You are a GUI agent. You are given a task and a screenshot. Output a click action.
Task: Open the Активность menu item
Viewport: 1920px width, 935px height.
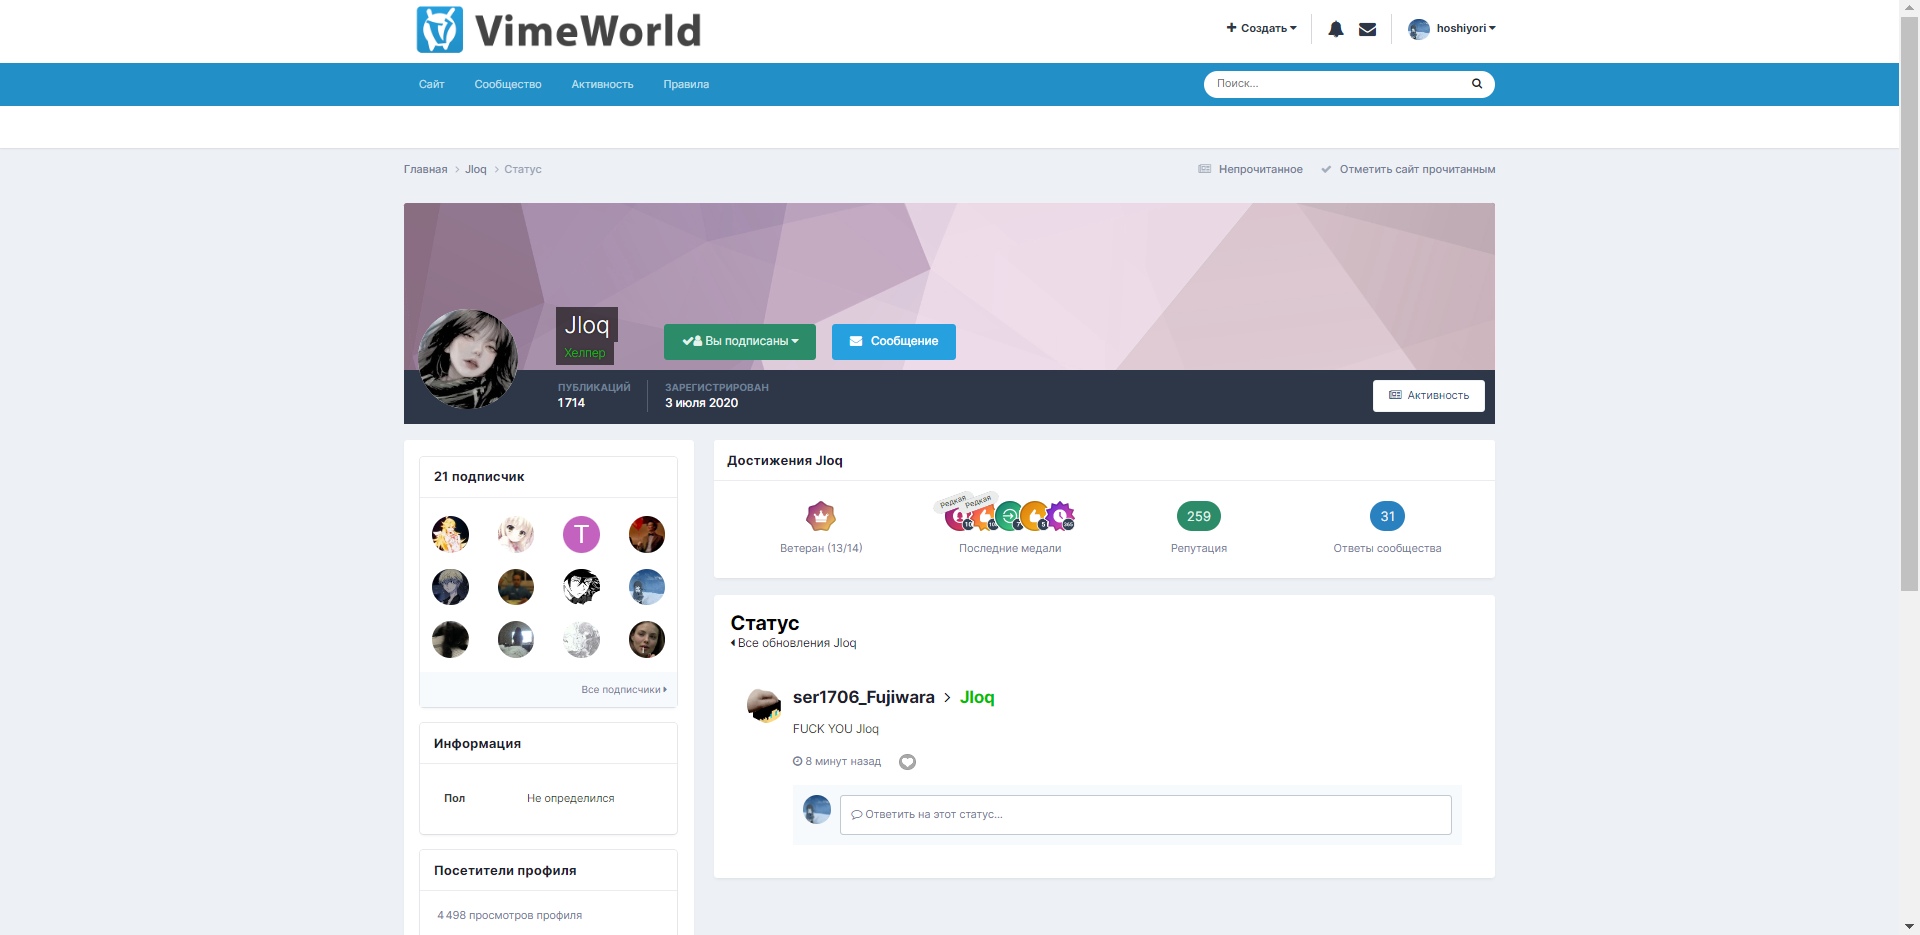(602, 84)
